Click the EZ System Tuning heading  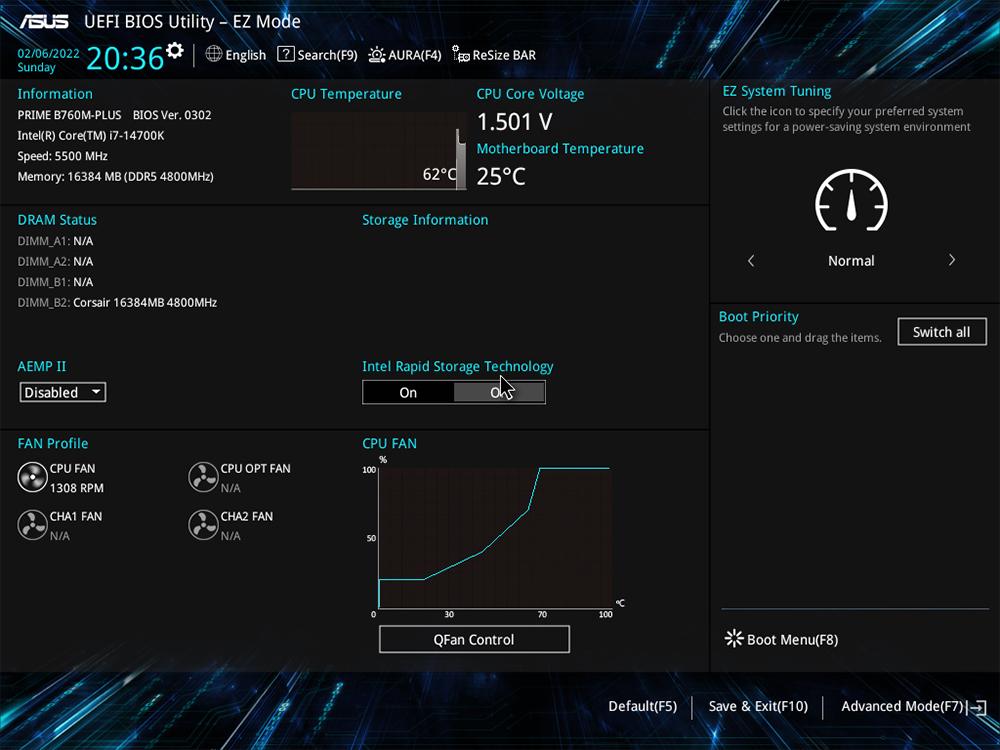click(777, 91)
